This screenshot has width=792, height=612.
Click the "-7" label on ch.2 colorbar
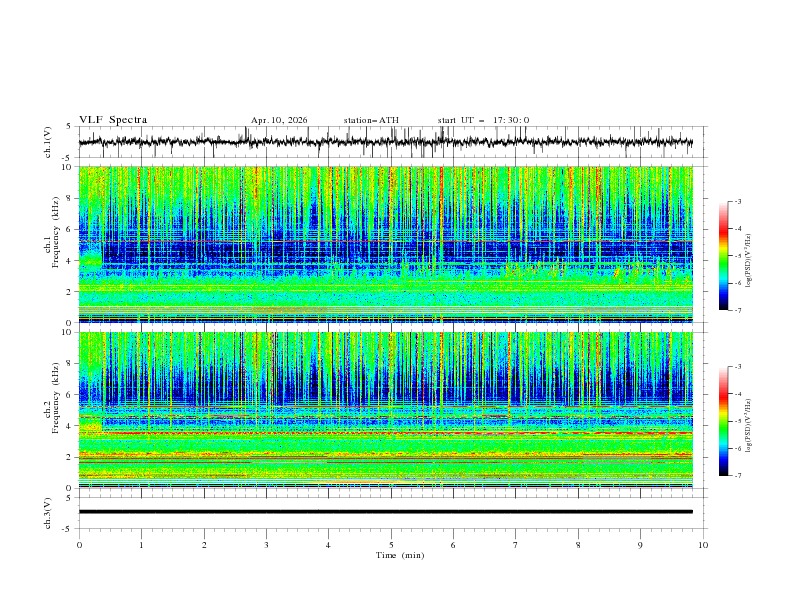click(x=738, y=476)
